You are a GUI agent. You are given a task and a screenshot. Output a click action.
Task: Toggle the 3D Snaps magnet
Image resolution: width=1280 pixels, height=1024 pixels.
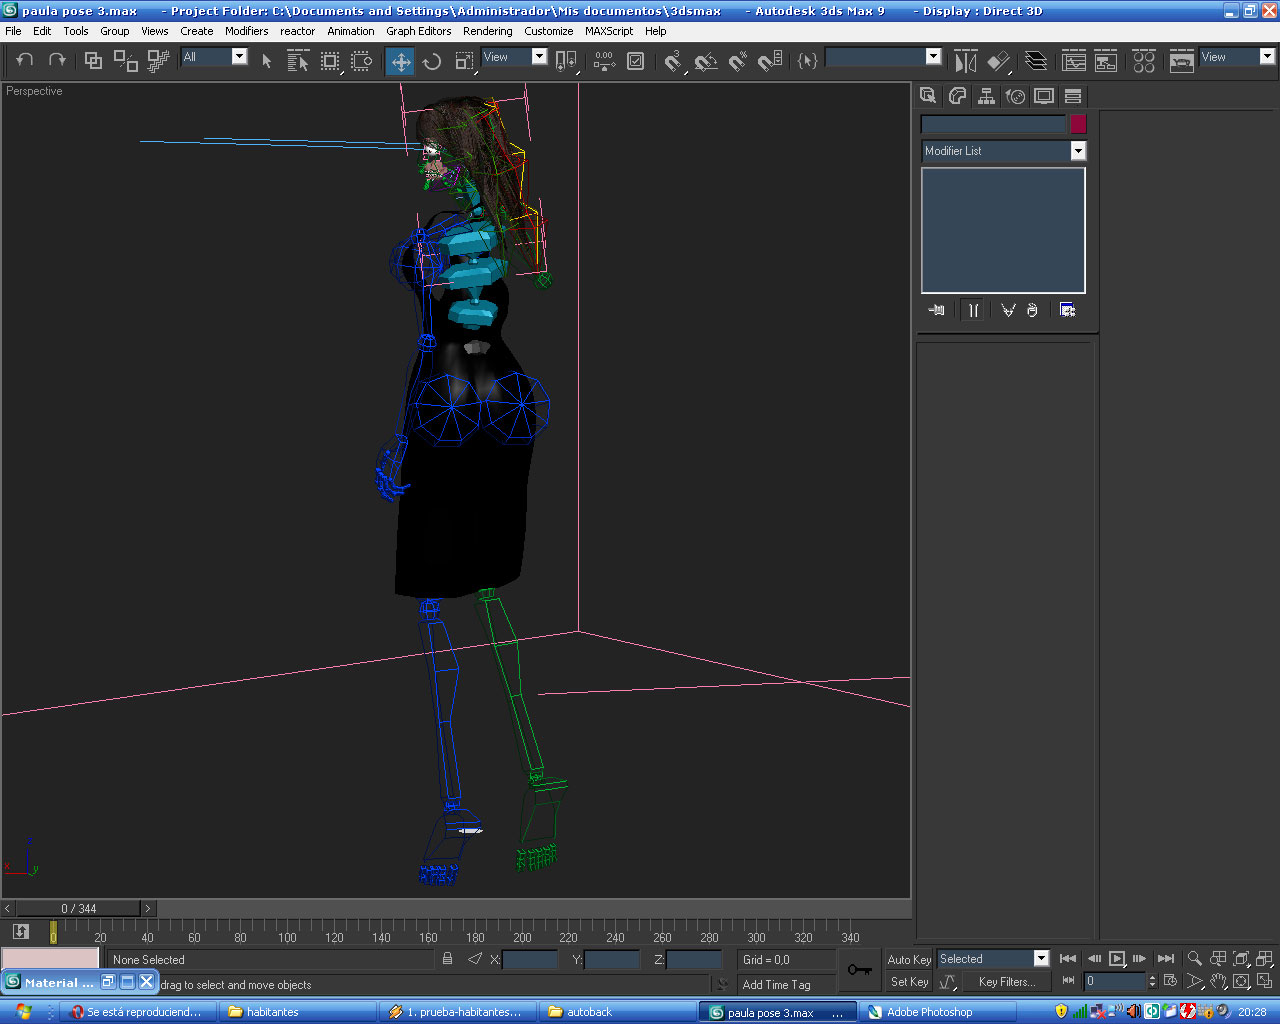(673, 61)
